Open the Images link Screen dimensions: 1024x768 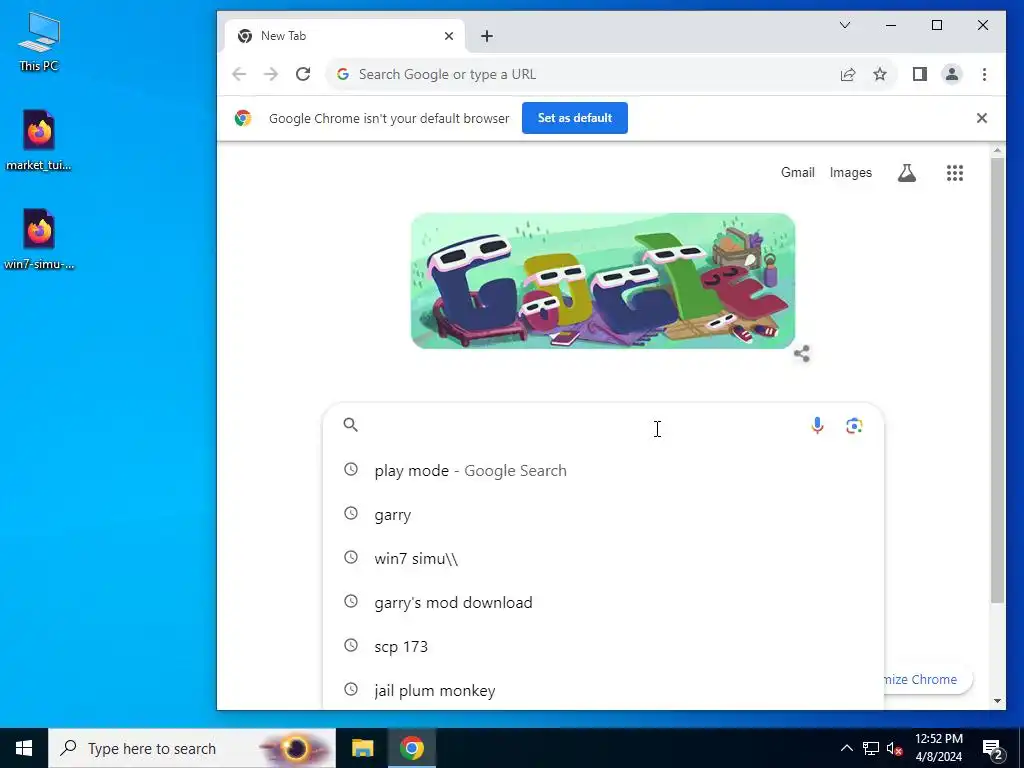pos(850,172)
